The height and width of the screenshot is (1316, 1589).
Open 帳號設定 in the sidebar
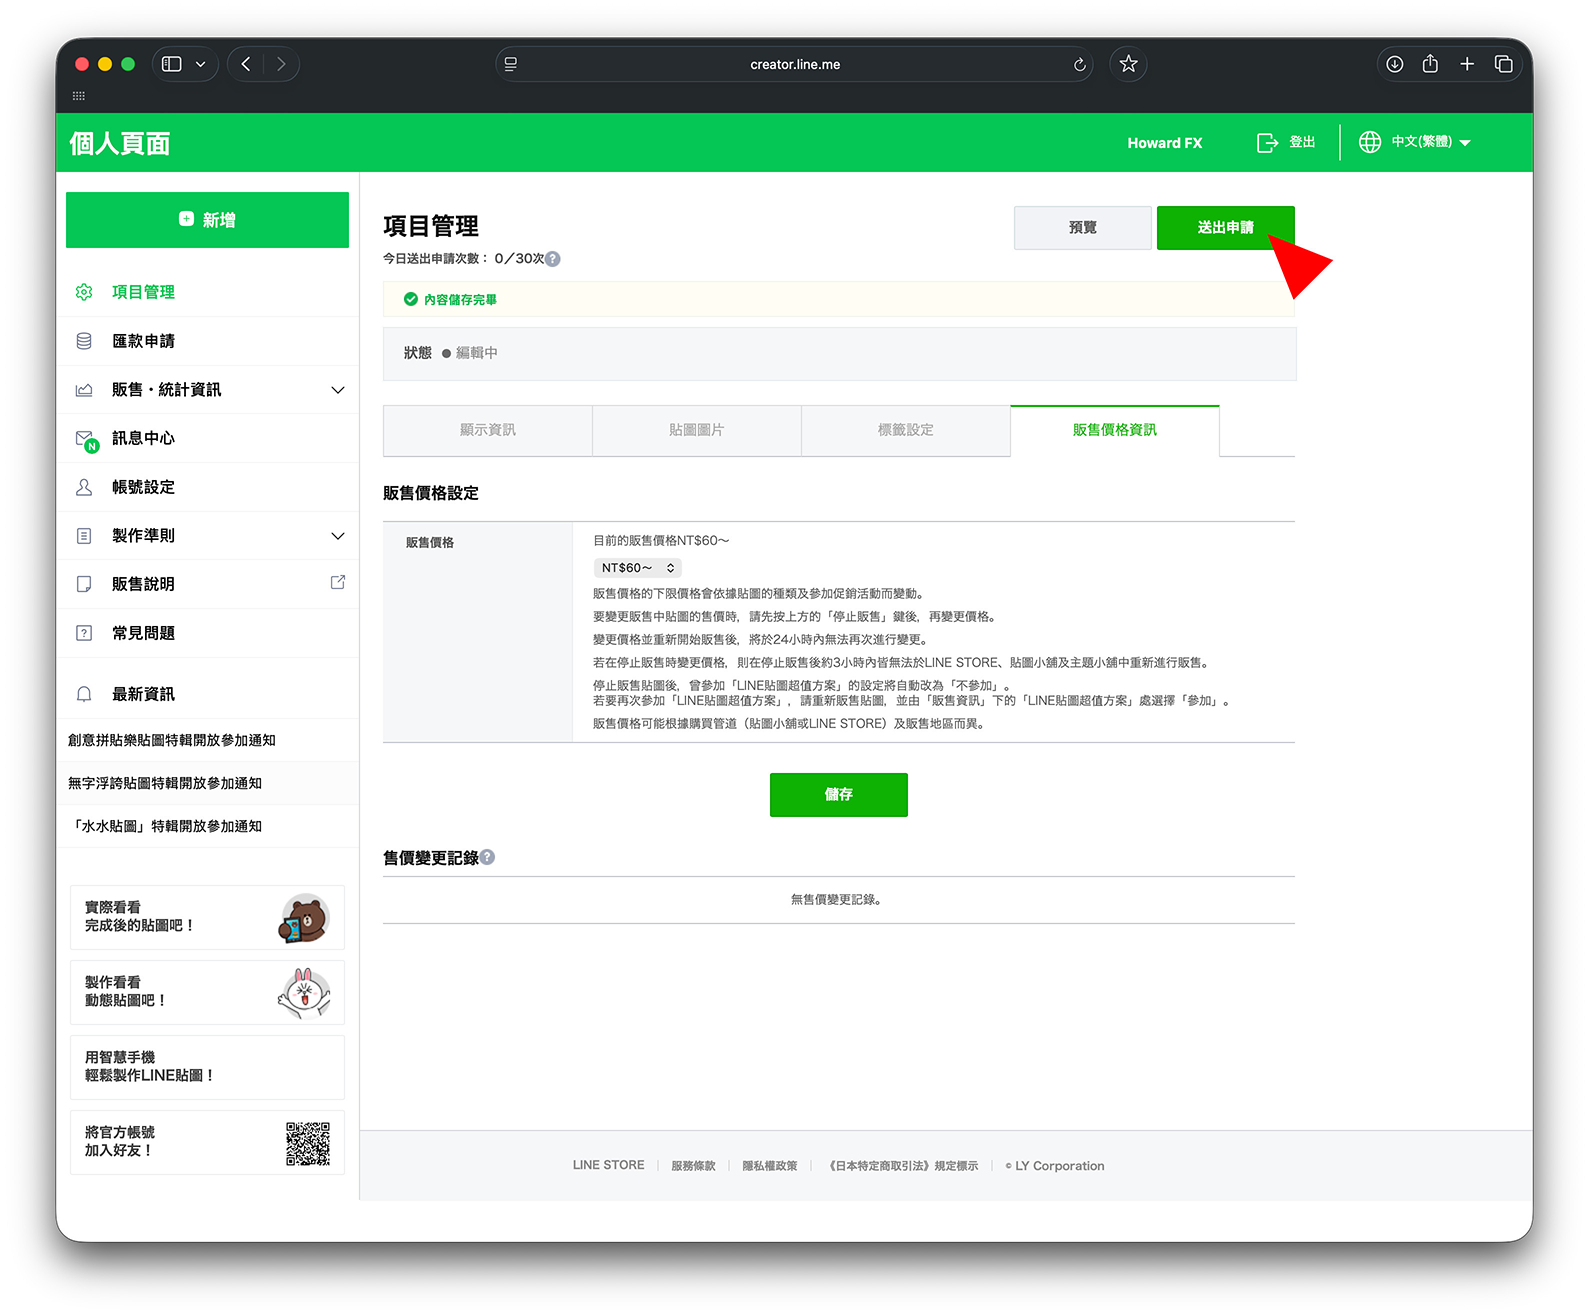coord(143,487)
